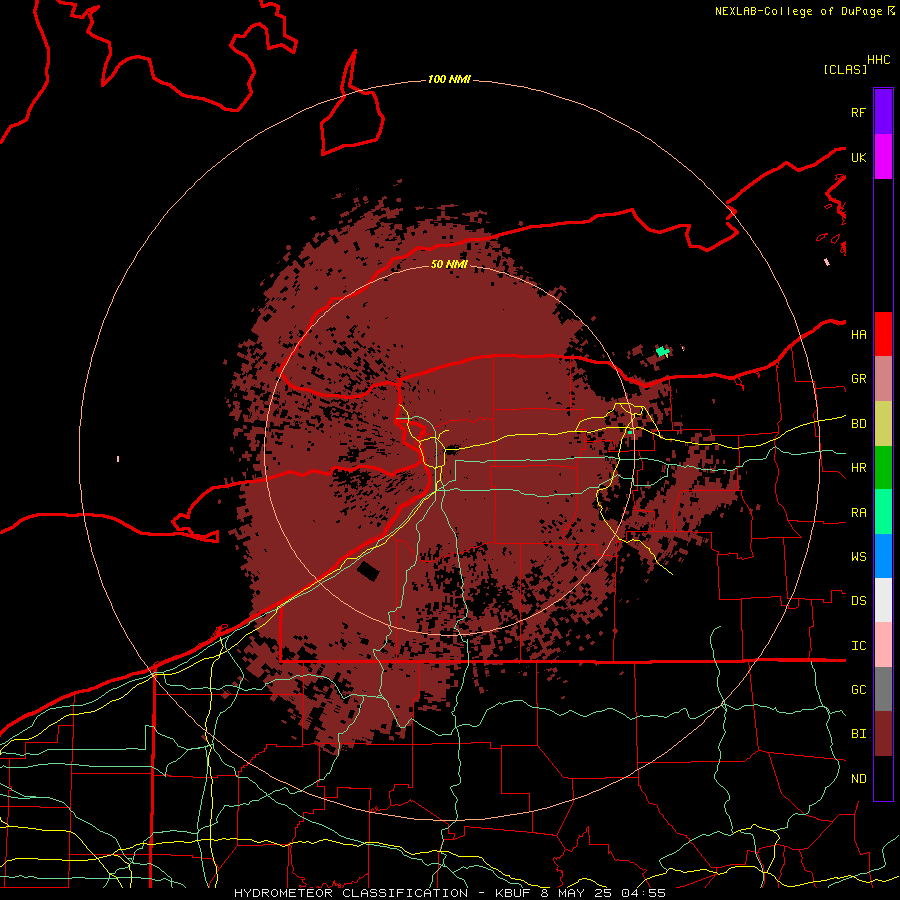Pick the RA bright green legend swatch
Viewport: 900px width, 900px height.
pos(883,512)
